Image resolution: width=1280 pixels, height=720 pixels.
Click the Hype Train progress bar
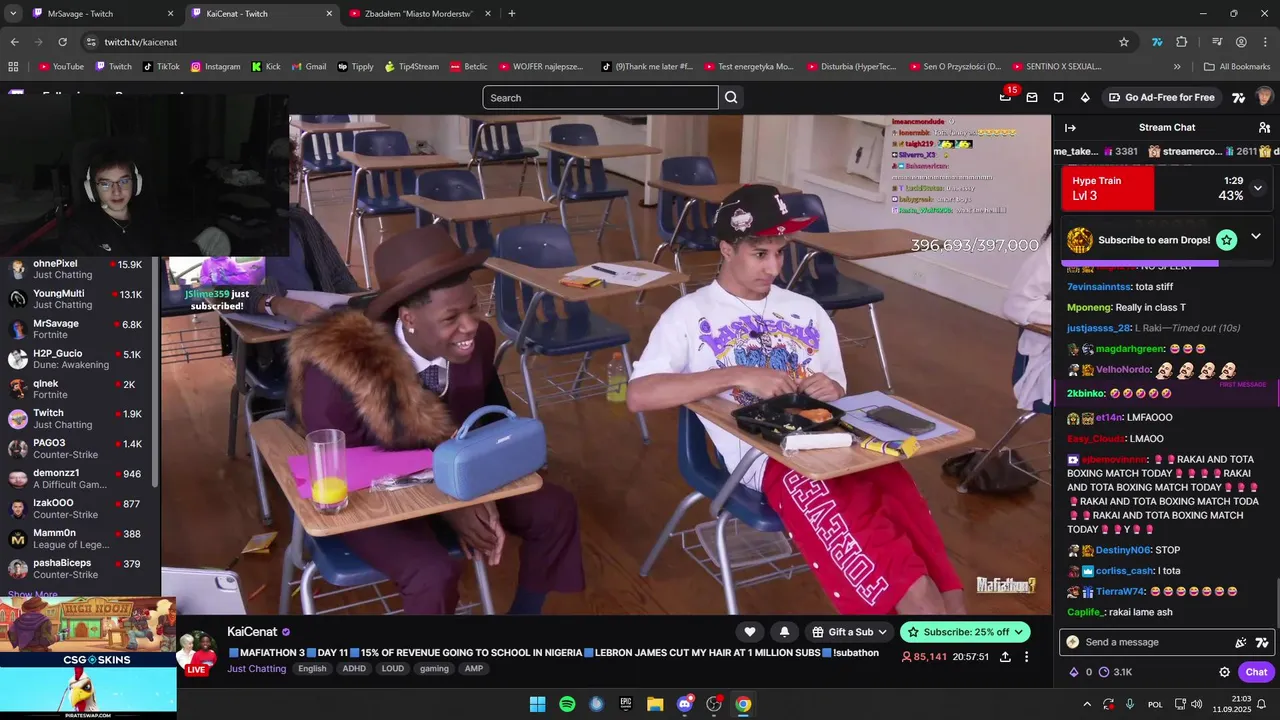[1166, 188]
